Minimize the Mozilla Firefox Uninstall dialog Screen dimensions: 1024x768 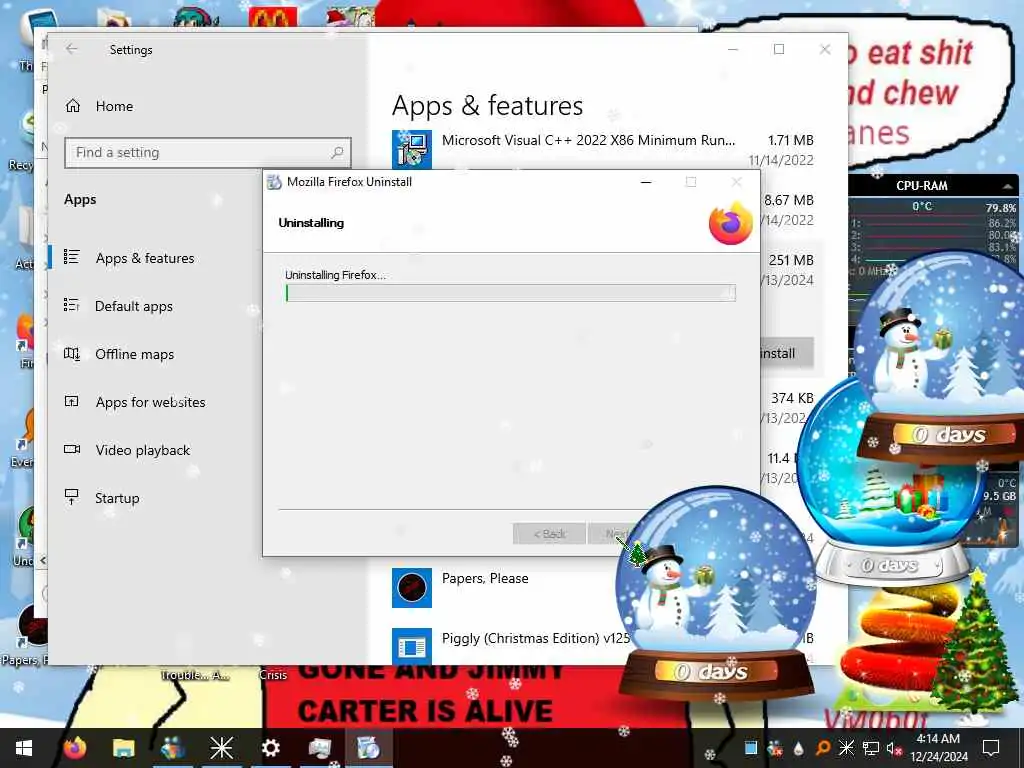pos(646,182)
